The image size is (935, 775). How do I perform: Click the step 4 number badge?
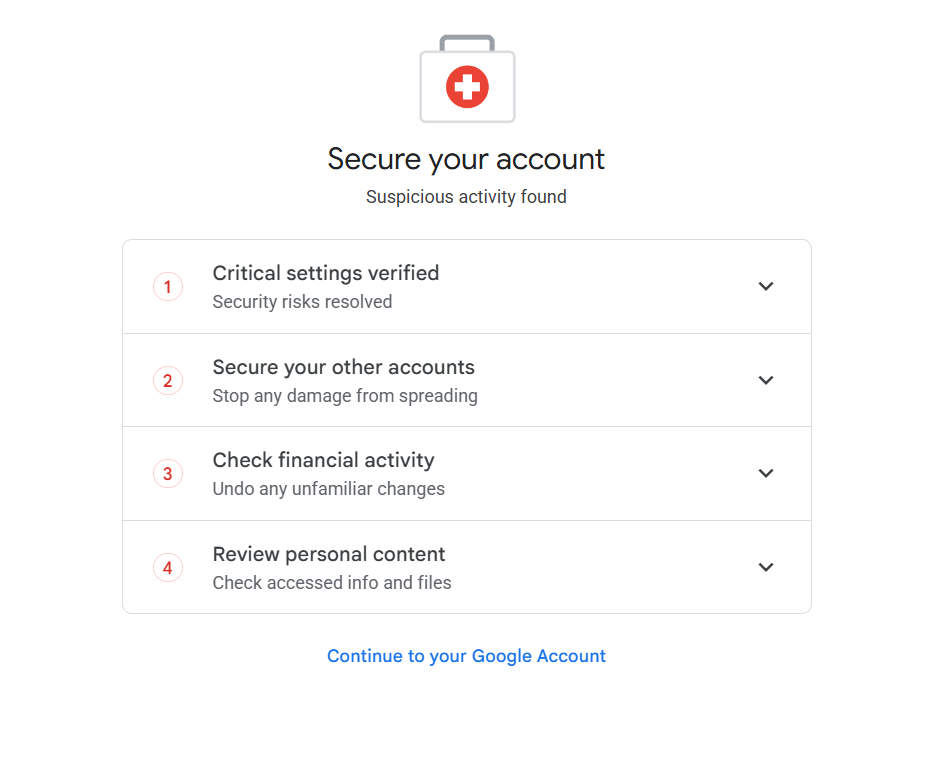(x=168, y=568)
